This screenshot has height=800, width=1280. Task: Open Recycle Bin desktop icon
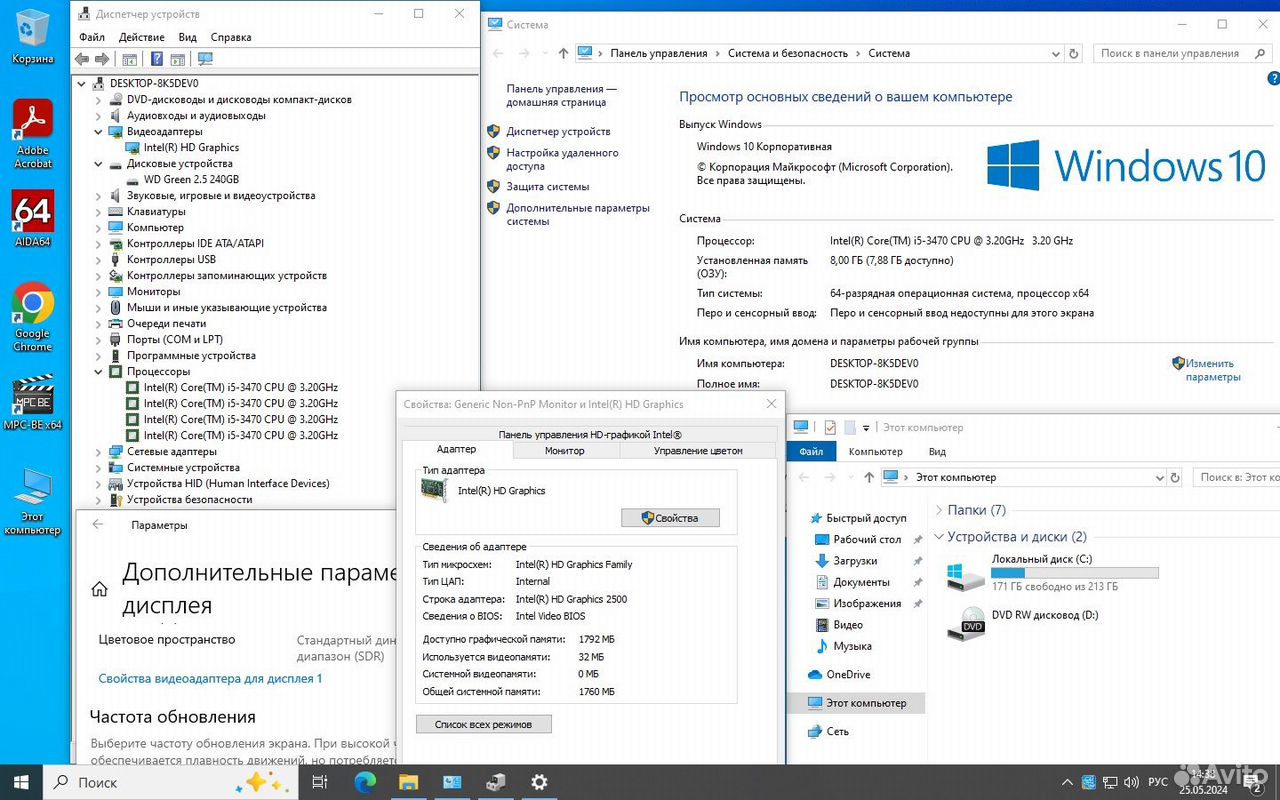pos(33,36)
